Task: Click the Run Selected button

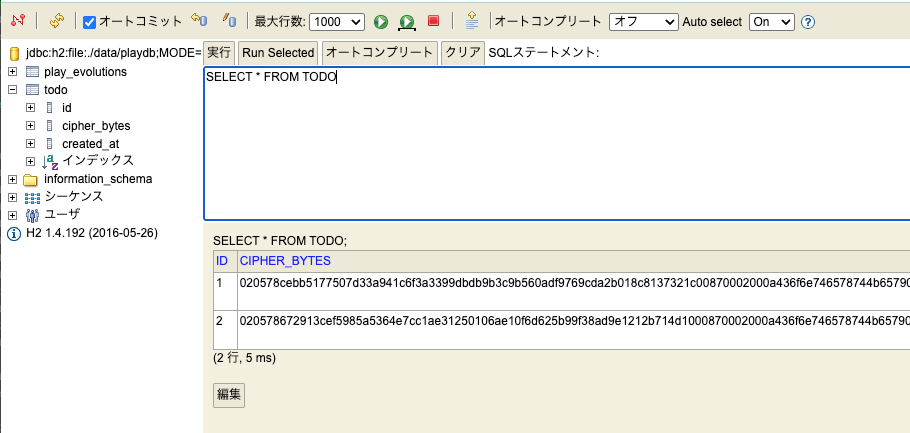Action: pyautogui.click(x=278, y=53)
